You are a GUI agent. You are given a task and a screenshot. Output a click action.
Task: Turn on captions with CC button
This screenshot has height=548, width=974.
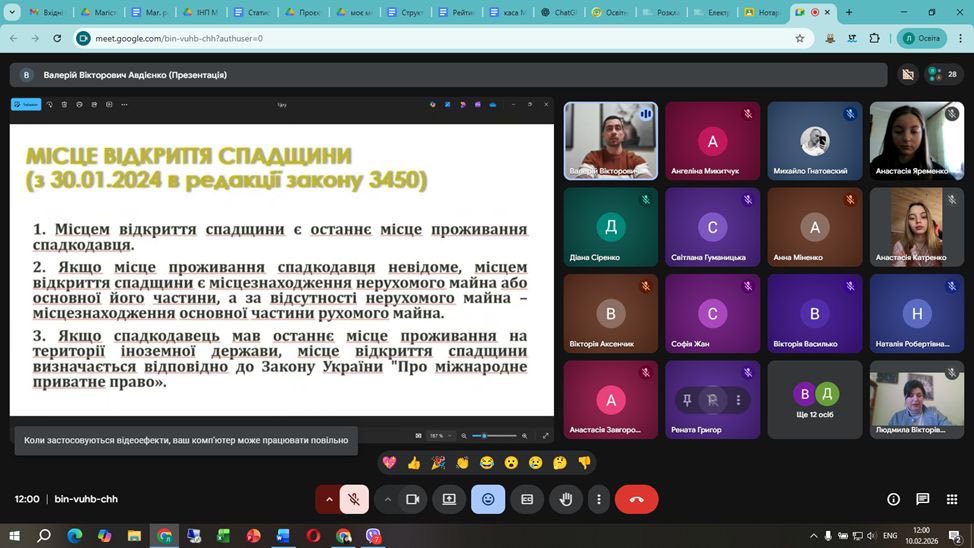[x=527, y=500]
